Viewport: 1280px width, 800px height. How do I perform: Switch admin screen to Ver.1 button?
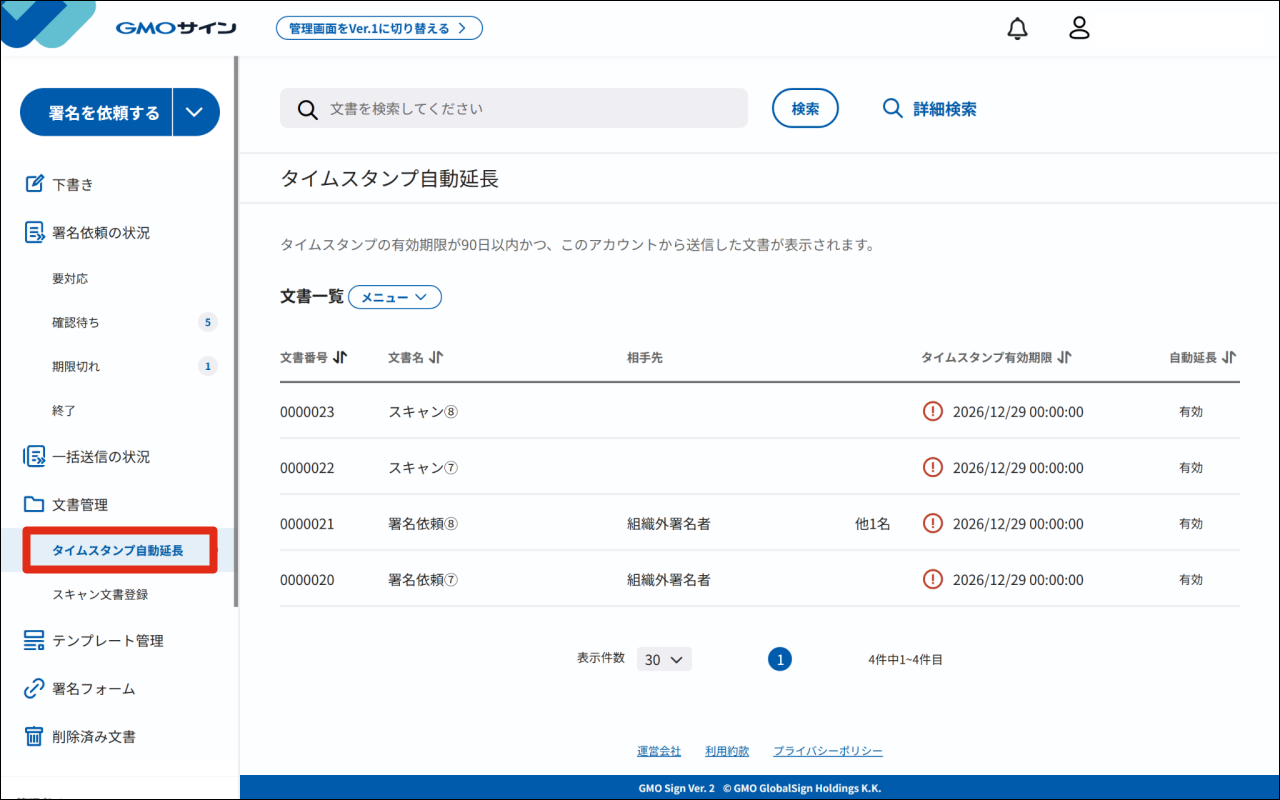click(x=379, y=28)
